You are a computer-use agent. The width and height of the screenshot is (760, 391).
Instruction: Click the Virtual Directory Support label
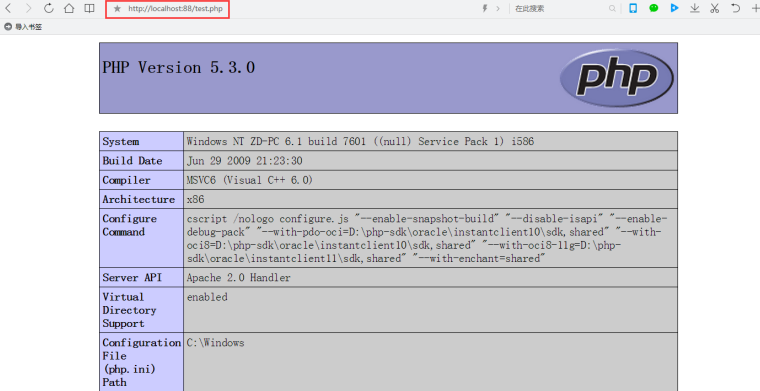coord(129,310)
